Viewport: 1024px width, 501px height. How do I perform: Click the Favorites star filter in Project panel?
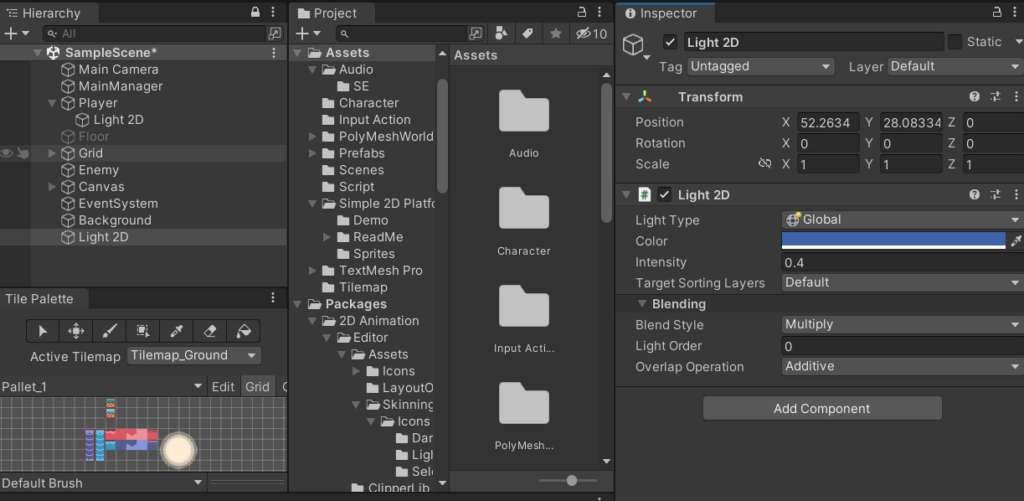click(x=555, y=34)
